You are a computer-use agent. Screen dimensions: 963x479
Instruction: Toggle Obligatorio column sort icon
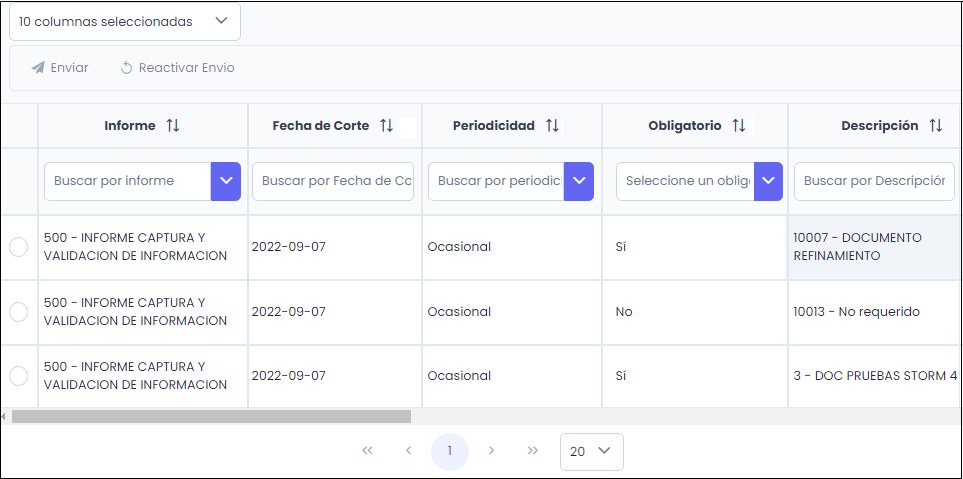pos(739,126)
